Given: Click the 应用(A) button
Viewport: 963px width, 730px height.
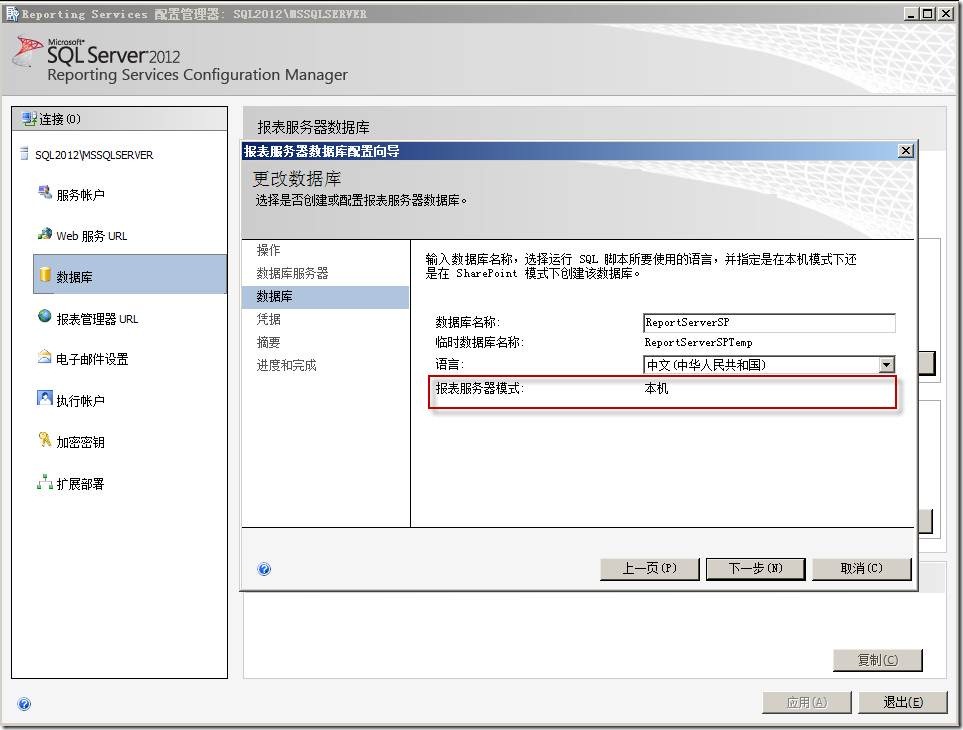Looking at the screenshot, I should click(x=807, y=702).
